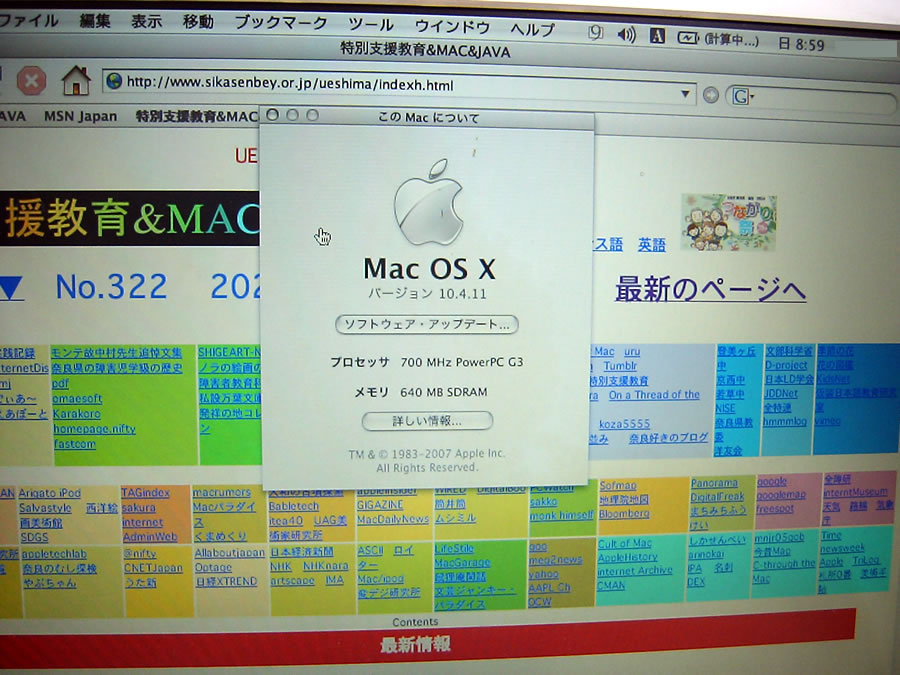
Task: Open the ツール menu
Action: [x=371, y=25]
